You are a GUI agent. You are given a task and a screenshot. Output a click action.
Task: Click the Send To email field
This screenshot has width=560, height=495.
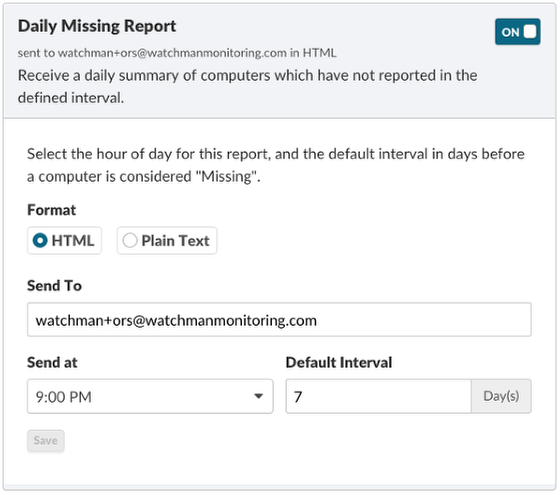tap(279, 320)
